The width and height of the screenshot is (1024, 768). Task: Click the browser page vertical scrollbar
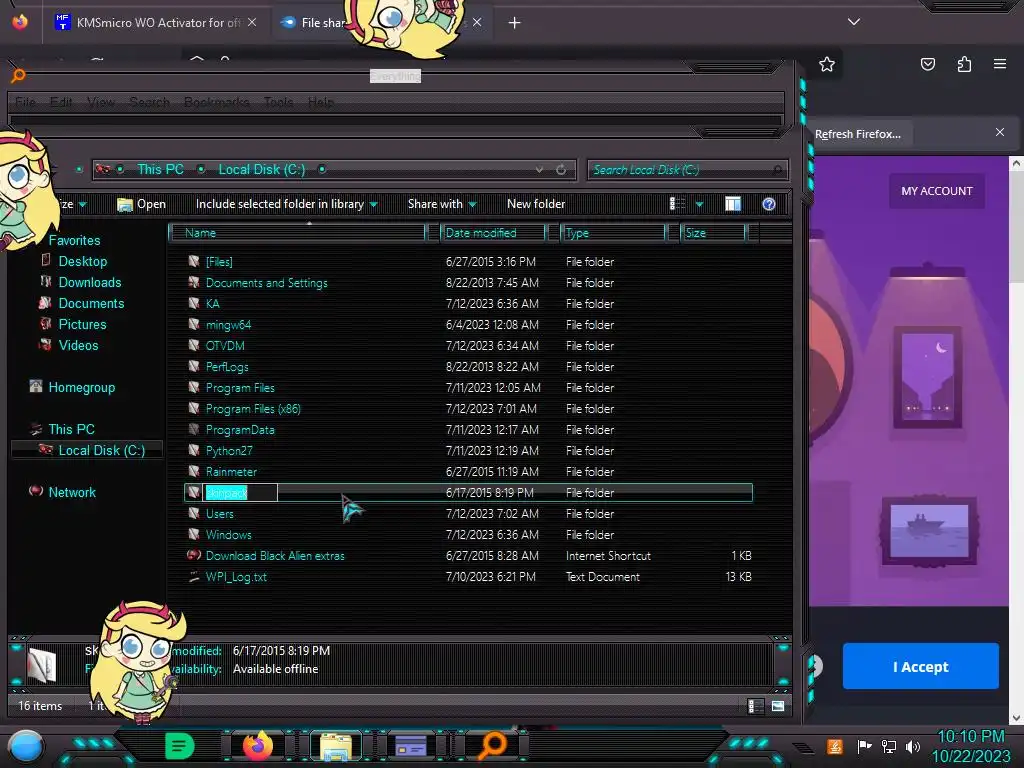[1016, 441]
